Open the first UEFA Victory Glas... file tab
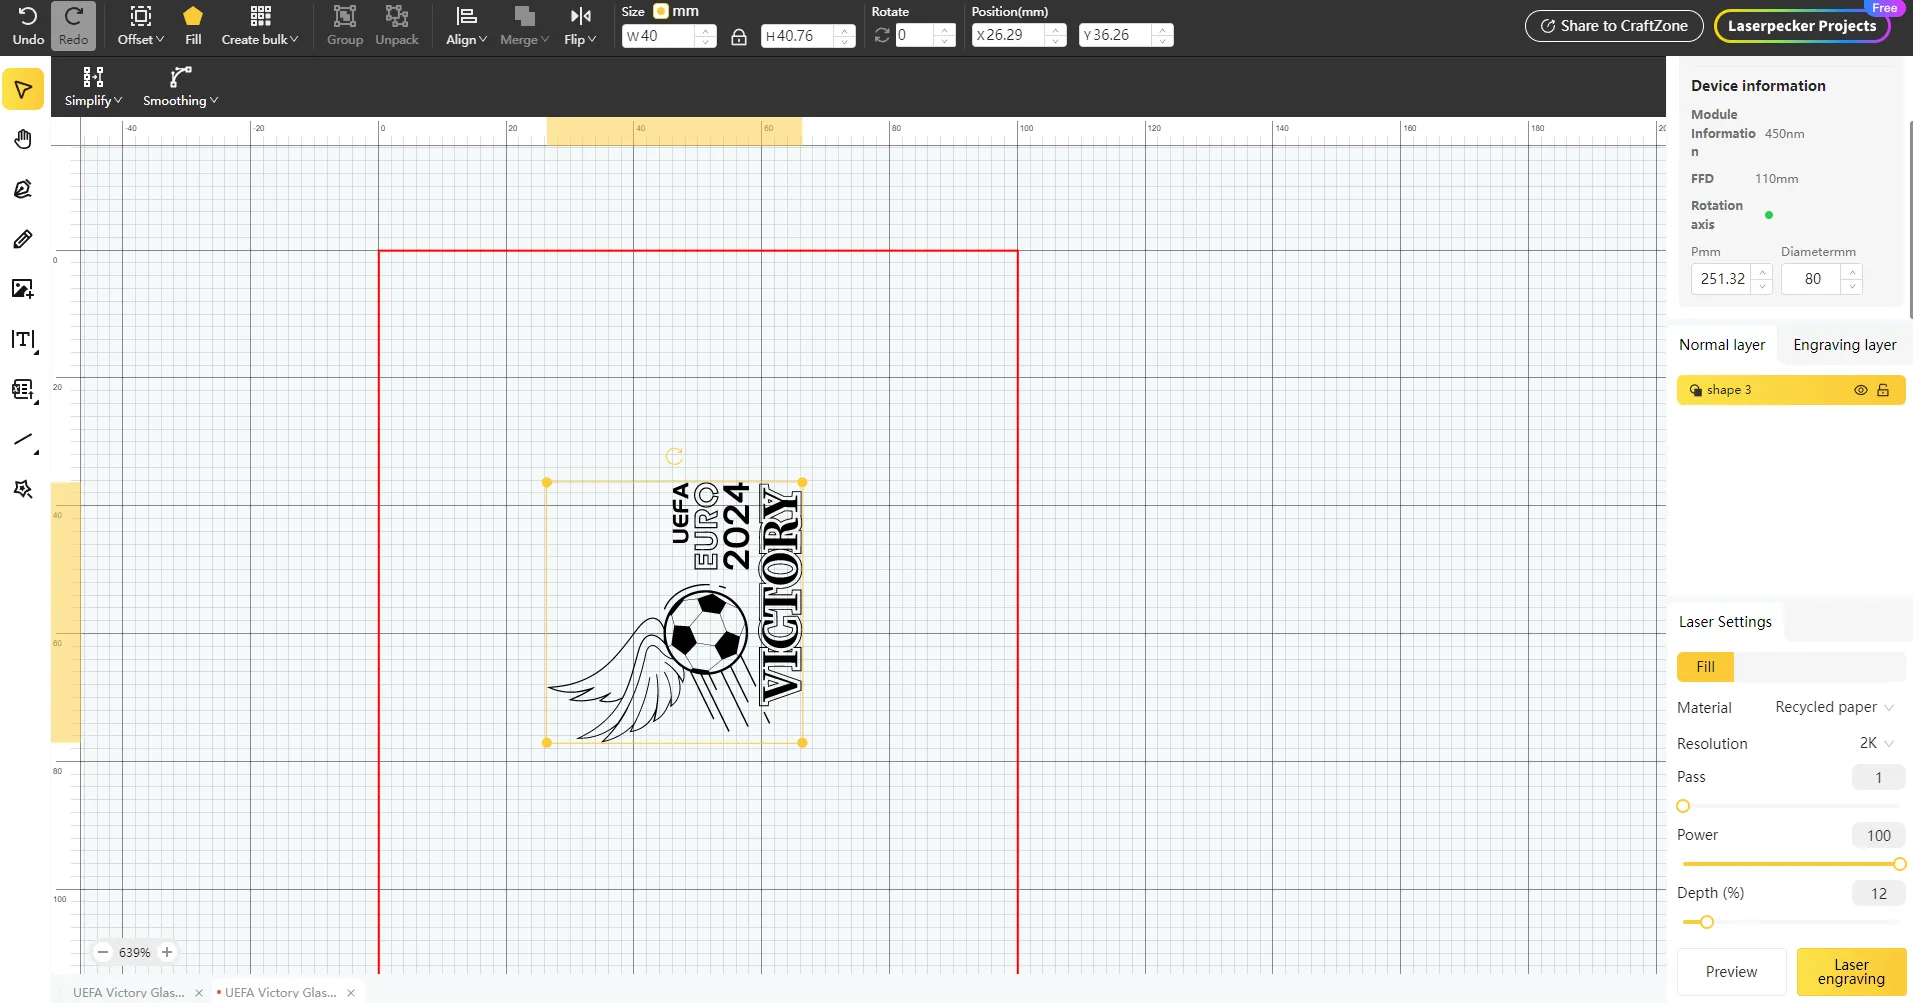This screenshot has width=1913, height=1003. (x=129, y=992)
